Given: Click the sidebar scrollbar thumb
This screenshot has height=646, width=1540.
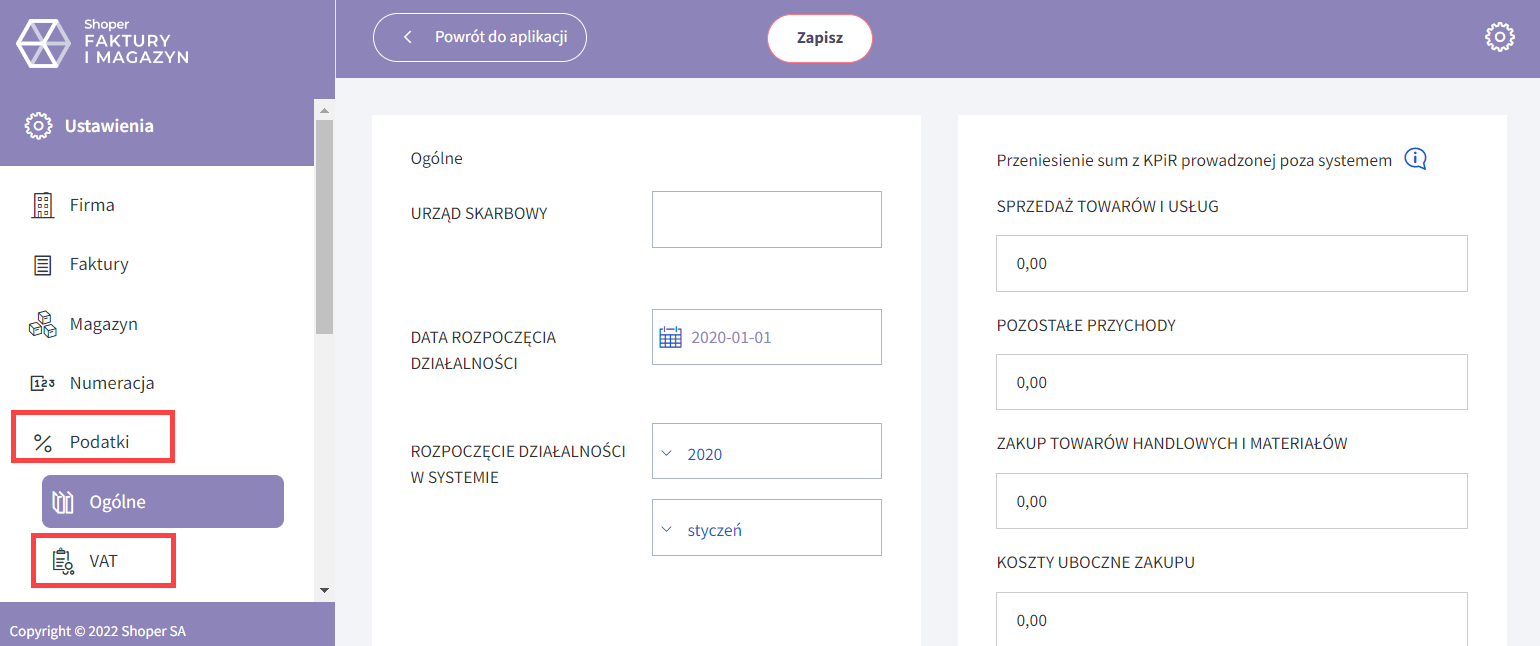Looking at the screenshot, I should (x=323, y=226).
